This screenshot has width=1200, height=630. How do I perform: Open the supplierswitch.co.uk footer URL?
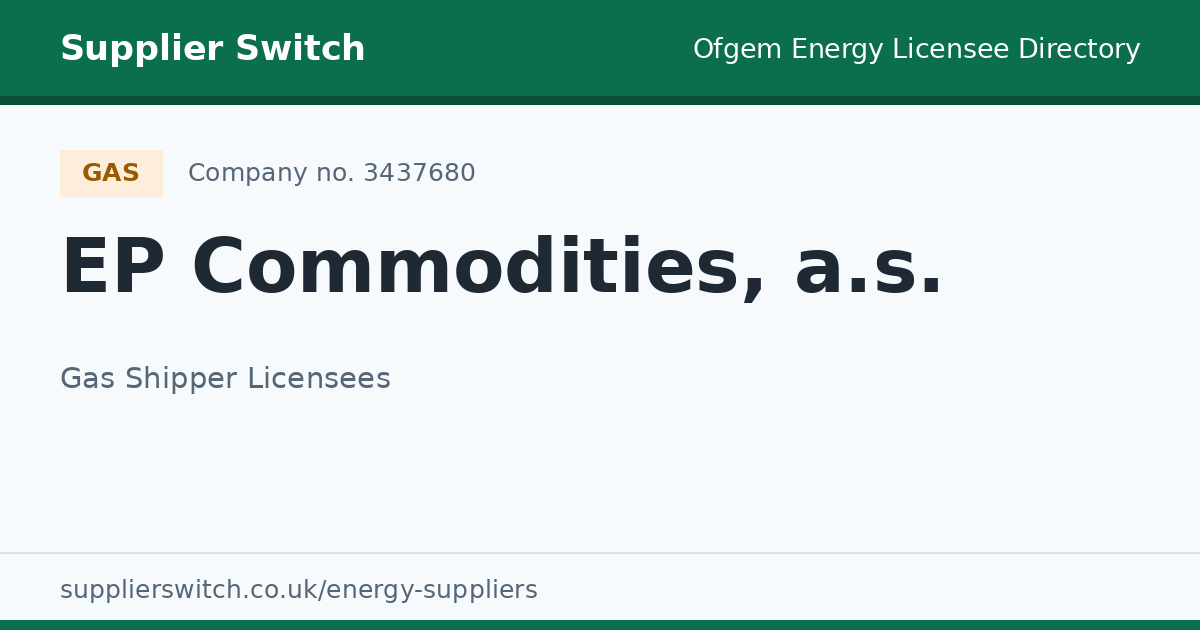coord(299,590)
